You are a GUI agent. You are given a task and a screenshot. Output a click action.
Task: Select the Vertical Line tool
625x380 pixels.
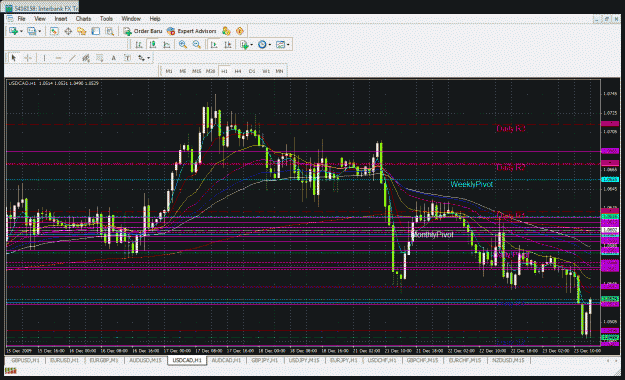(x=44, y=58)
